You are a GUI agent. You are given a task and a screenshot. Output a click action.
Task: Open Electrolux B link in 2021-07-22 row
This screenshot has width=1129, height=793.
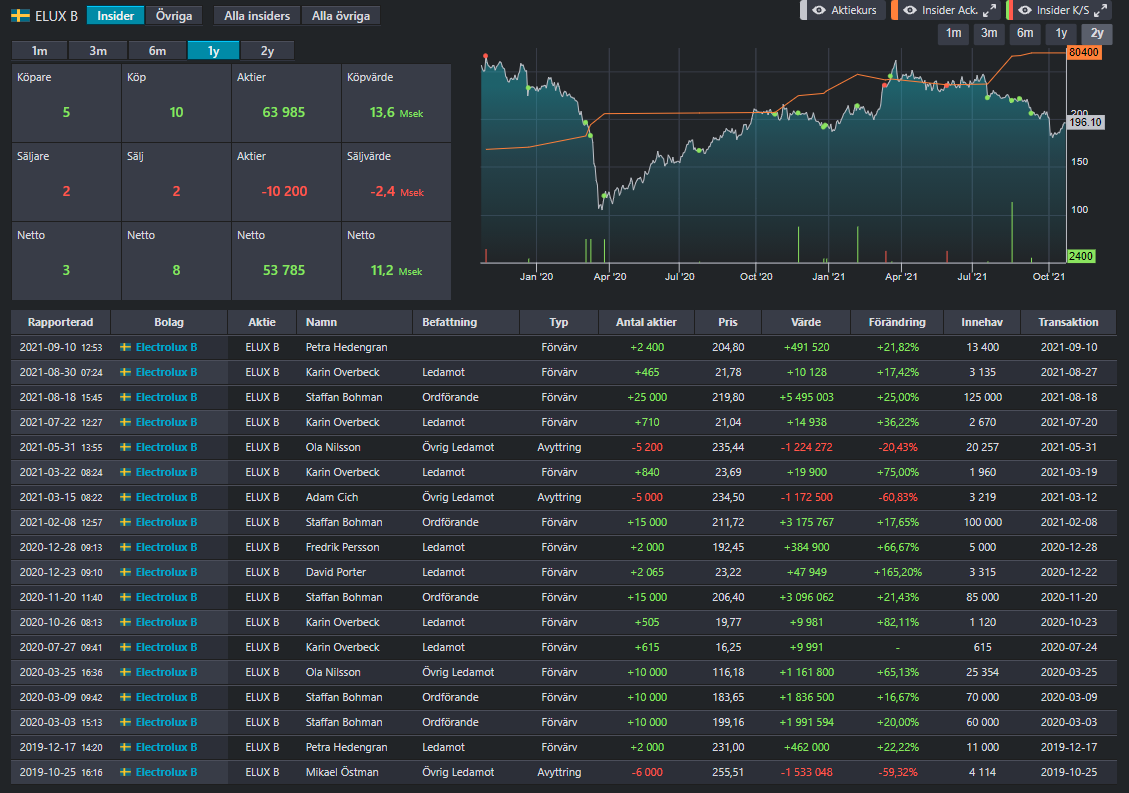tap(166, 422)
